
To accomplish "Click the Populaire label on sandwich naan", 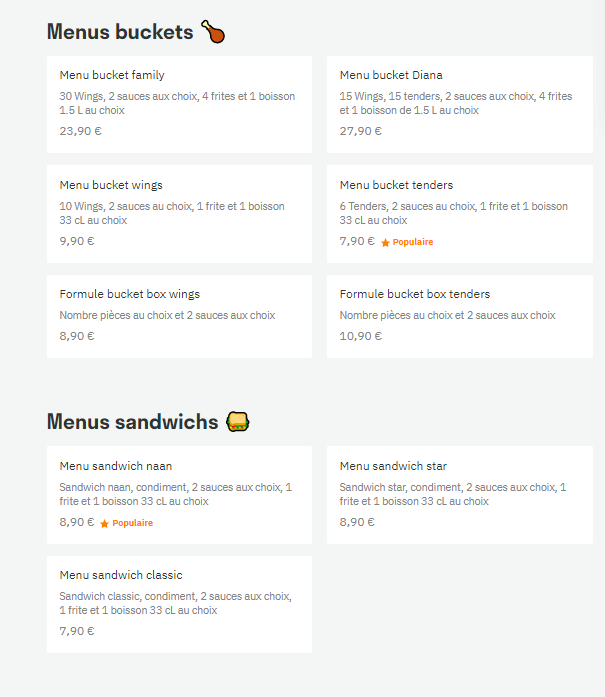I will click(x=132, y=523).
